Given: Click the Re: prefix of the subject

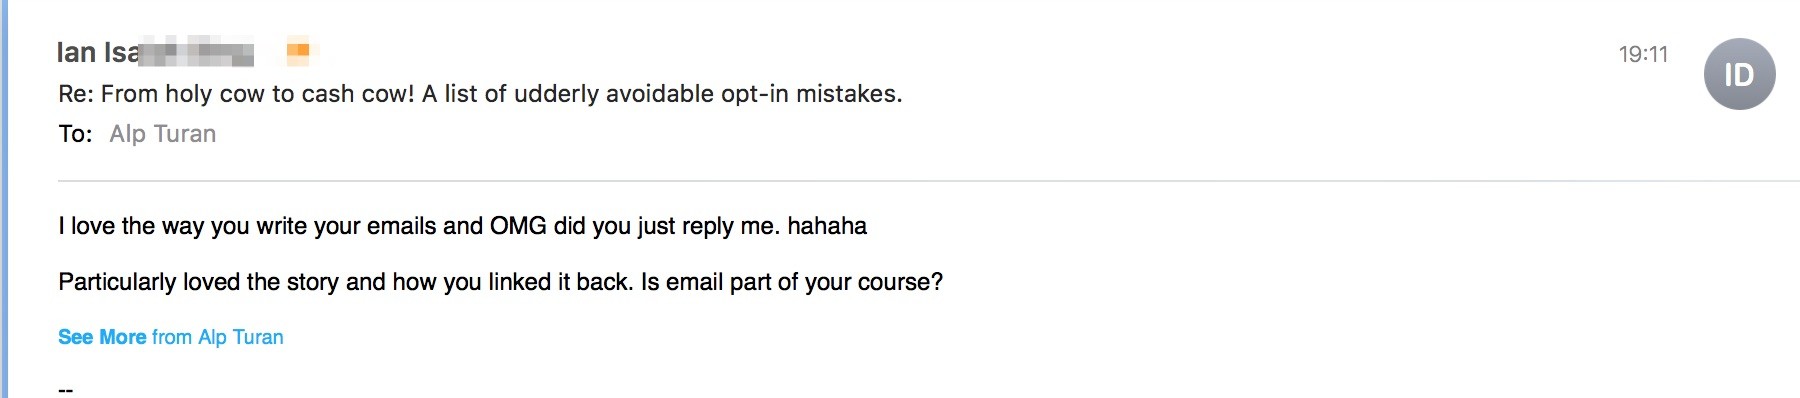Looking at the screenshot, I should point(76,94).
